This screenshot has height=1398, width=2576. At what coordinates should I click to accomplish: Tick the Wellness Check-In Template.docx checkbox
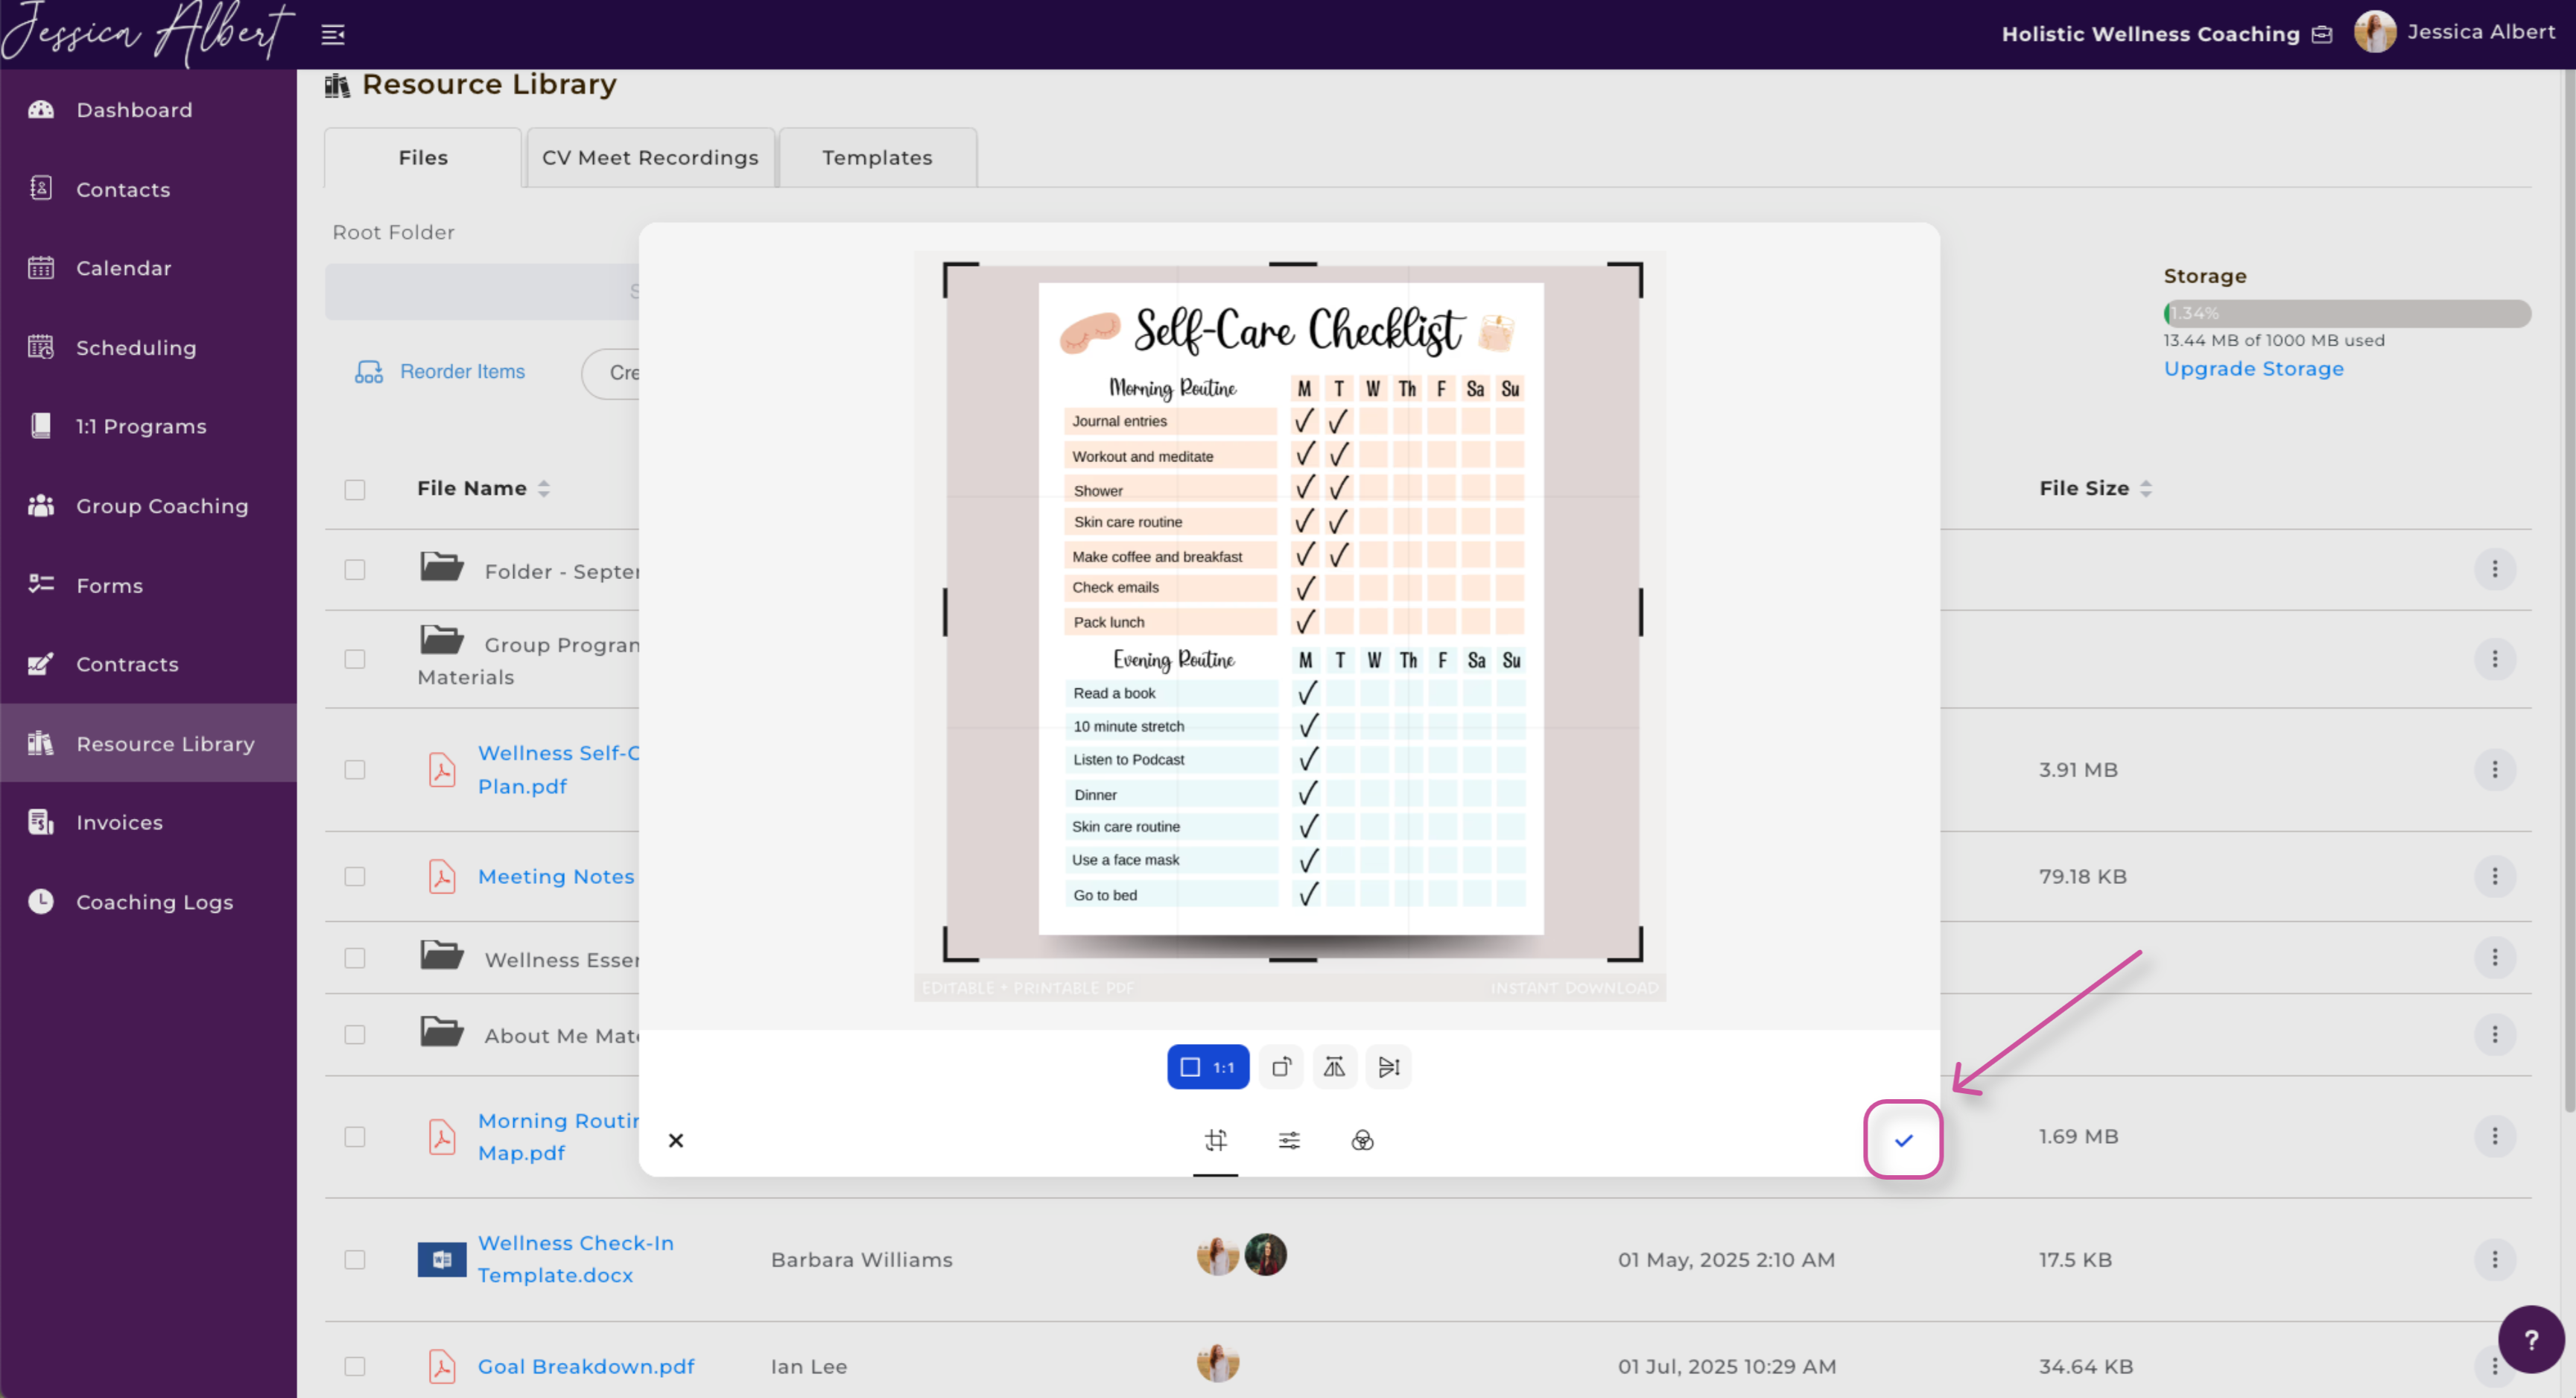[355, 1259]
